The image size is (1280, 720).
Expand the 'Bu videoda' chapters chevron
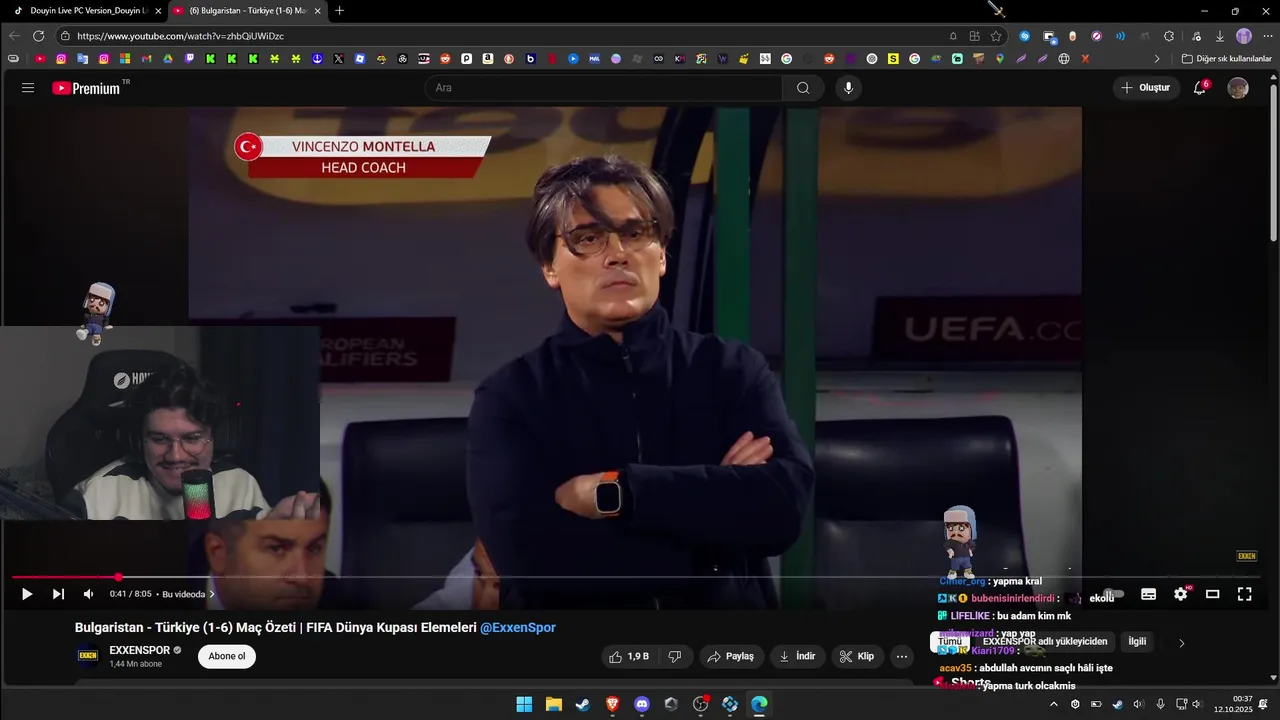point(211,594)
